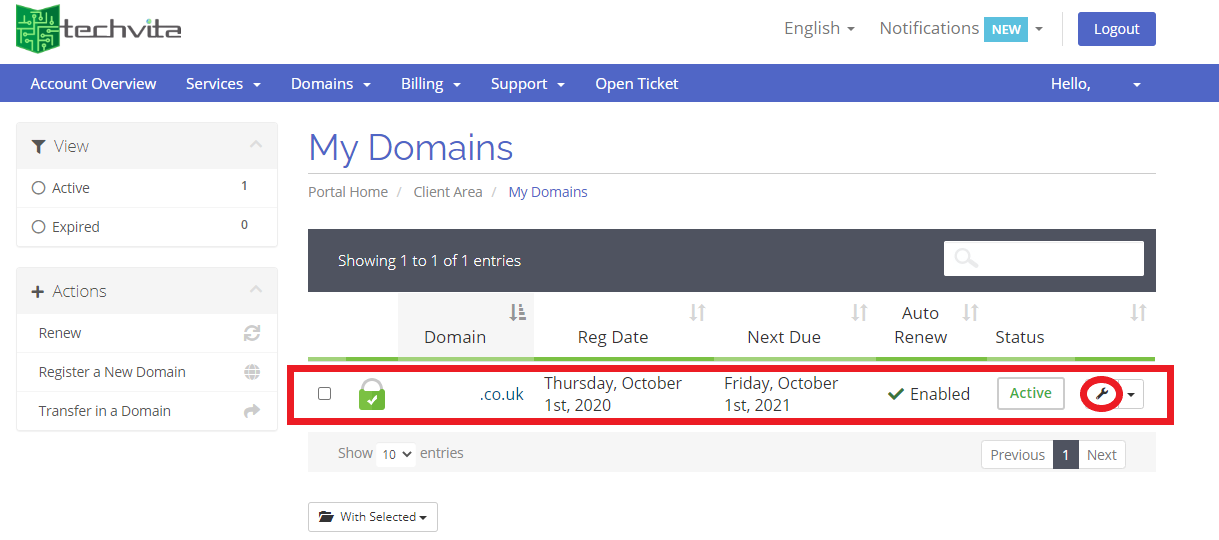Collapse the View panel chevron
This screenshot has width=1219, height=540.
(256, 145)
